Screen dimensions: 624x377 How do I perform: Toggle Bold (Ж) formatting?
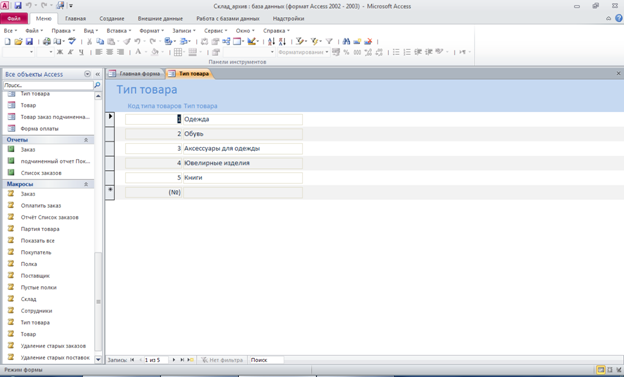tap(60, 52)
